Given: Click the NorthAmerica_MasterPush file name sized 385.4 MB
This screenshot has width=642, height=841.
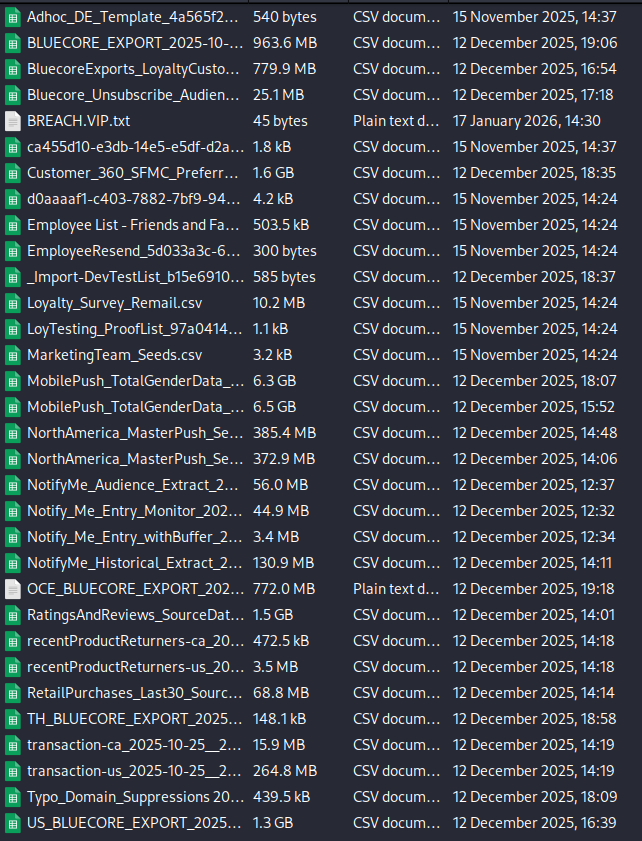Looking at the screenshot, I should (x=135, y=433).
